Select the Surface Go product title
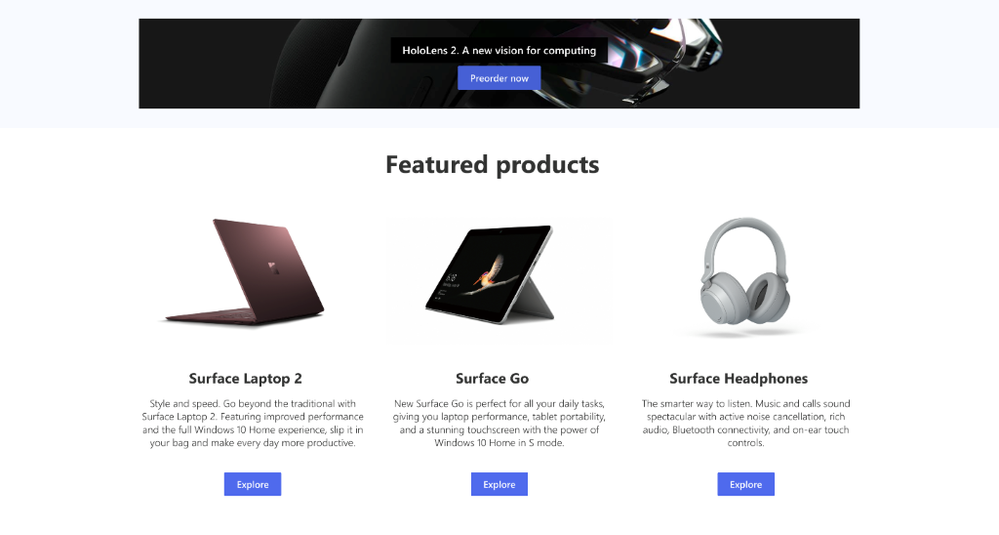The height and width of the screenshot is (535, 999). [x=492, y=378]
